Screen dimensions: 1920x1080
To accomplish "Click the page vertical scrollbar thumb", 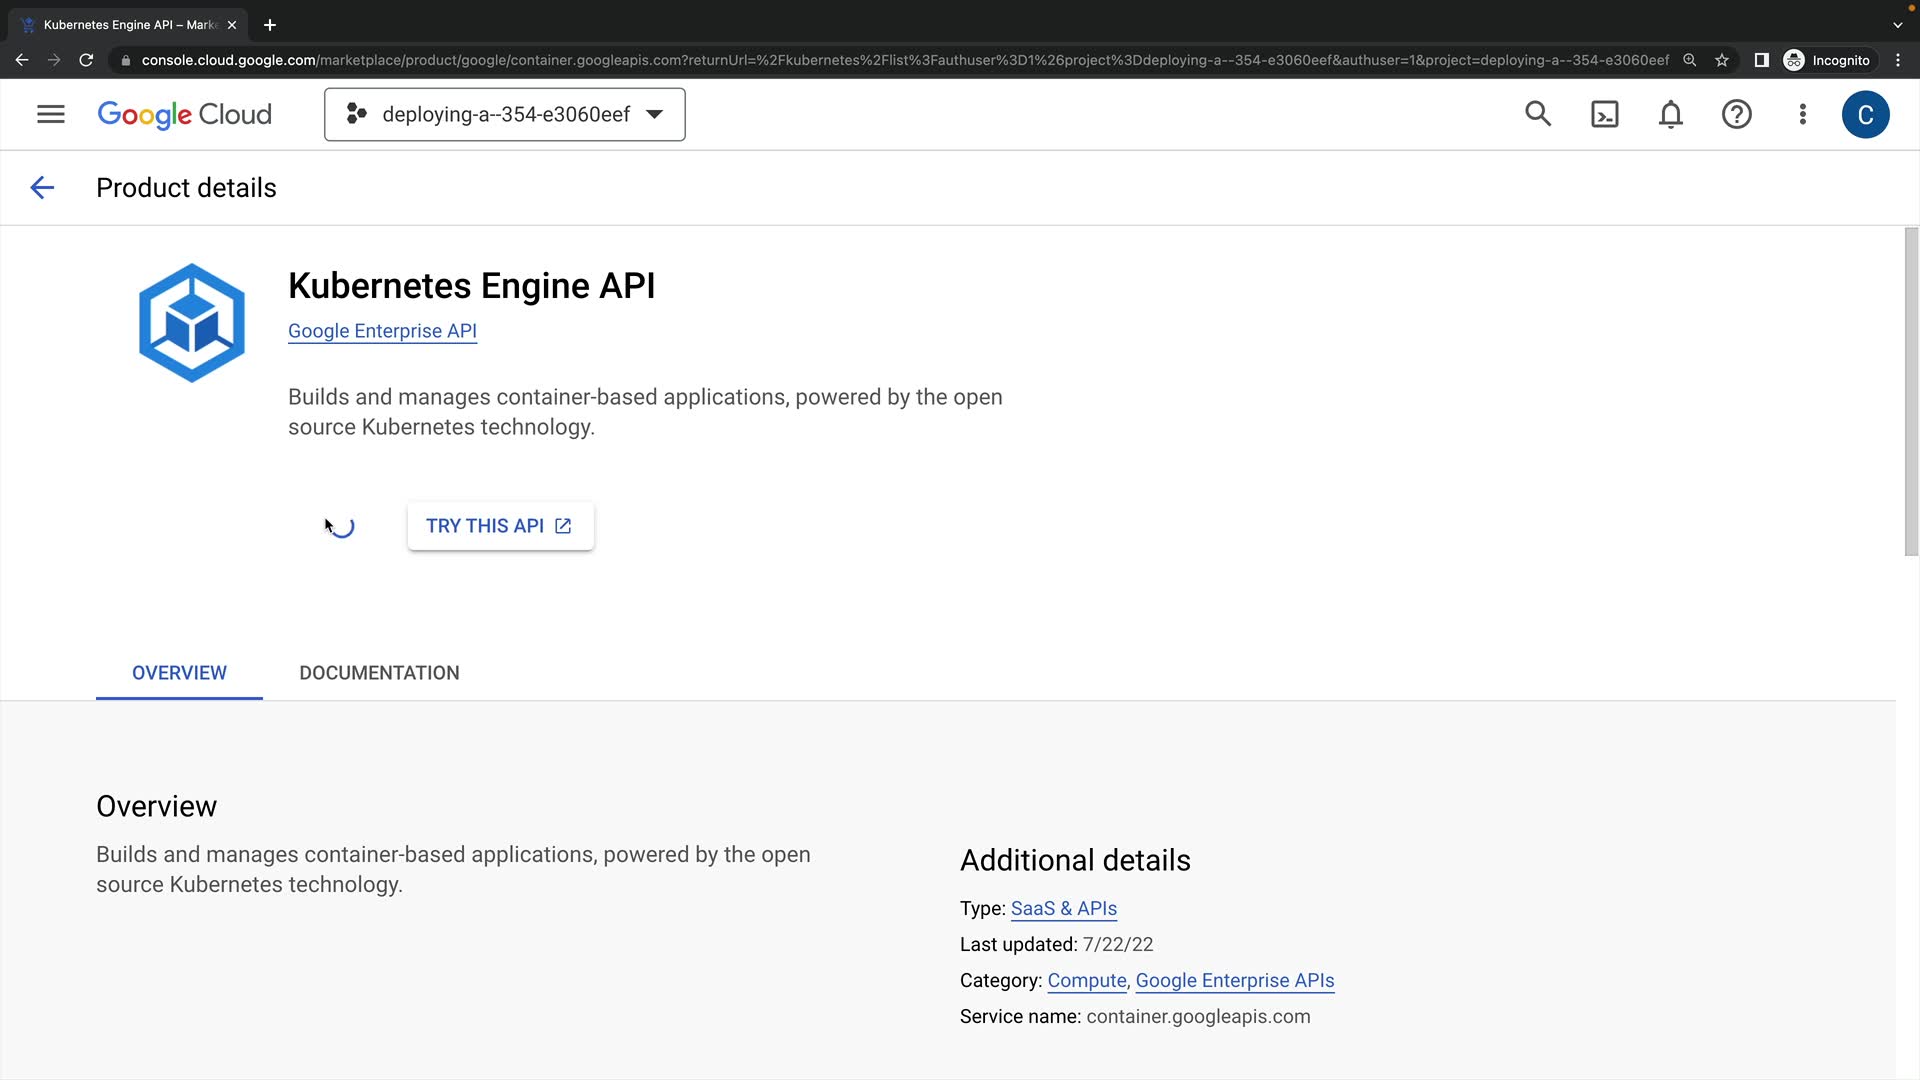I will point(1911,390).
